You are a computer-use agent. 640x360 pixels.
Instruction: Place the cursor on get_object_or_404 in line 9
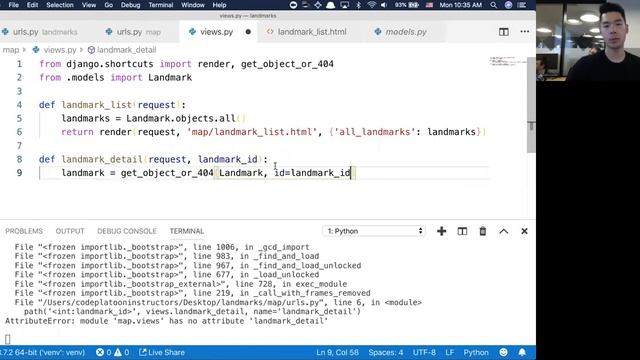pos(167,173)
